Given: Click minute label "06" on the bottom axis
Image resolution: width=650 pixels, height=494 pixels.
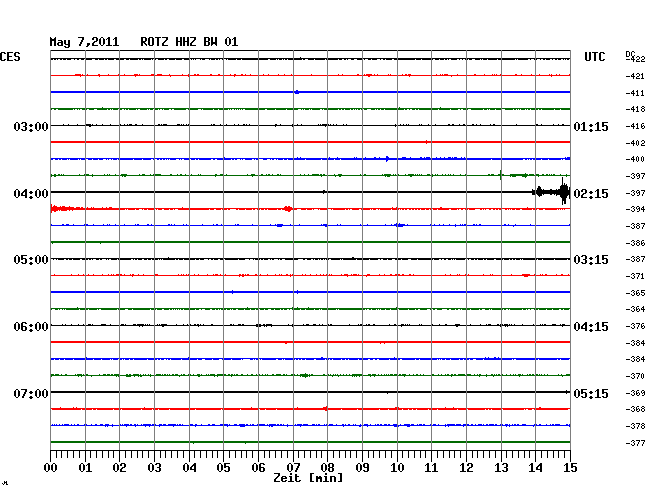Looking at the screenshot, I should (258, 467).
